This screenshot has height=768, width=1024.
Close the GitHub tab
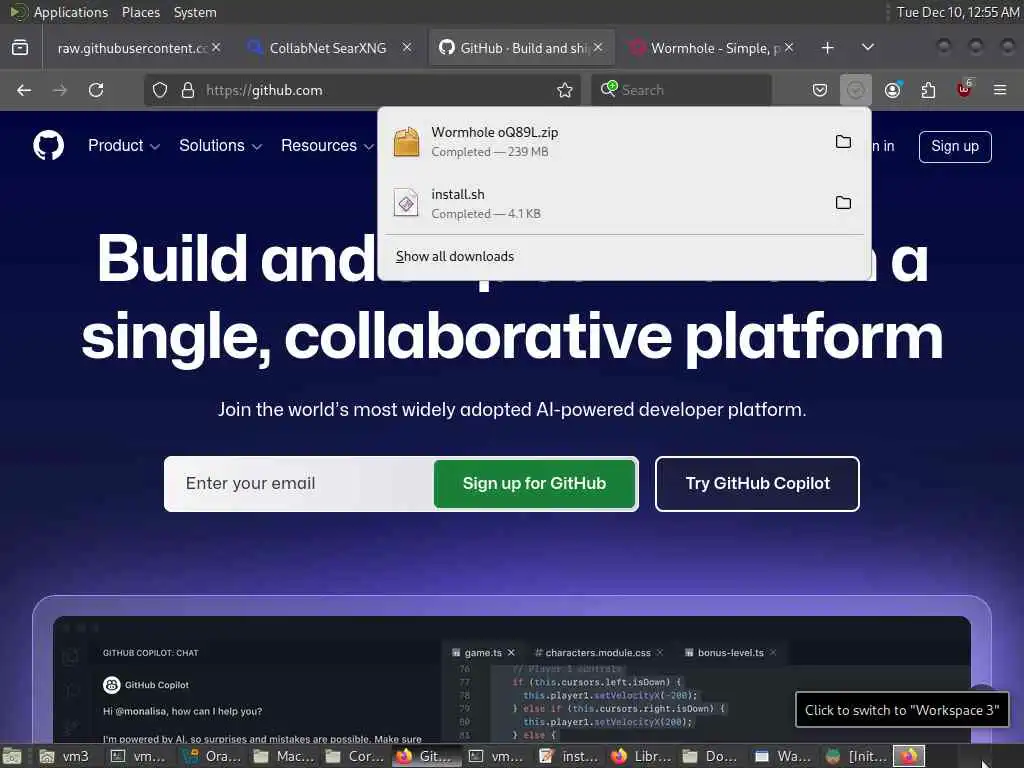(598, 48)
